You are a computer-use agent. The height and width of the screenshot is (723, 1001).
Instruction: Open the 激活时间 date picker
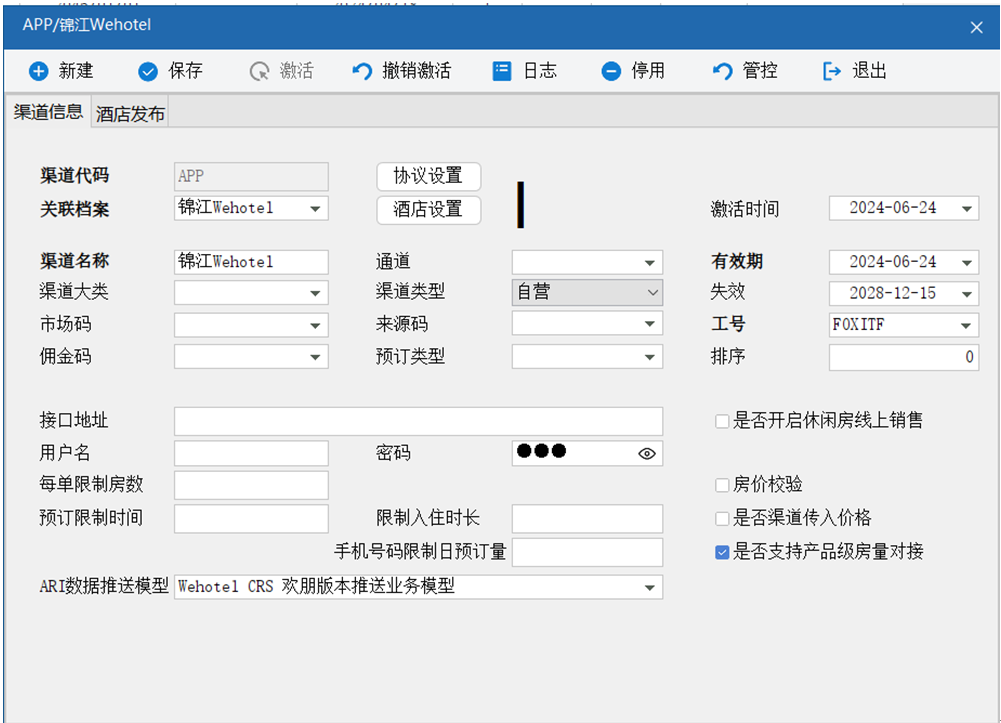(x=967, y=209)
